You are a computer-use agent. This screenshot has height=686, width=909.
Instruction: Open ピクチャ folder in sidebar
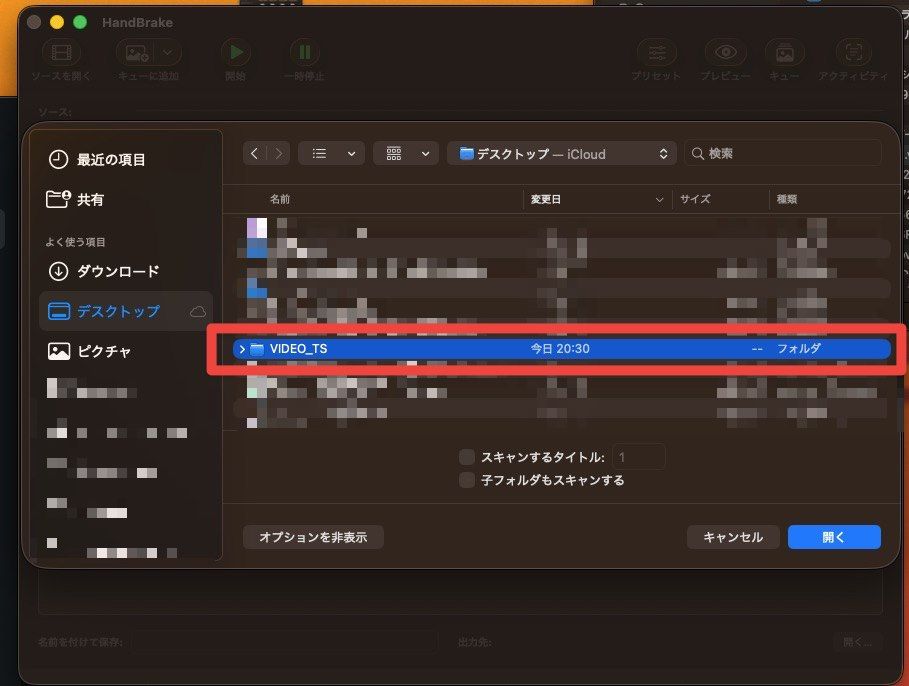click(x=89, y=351)
